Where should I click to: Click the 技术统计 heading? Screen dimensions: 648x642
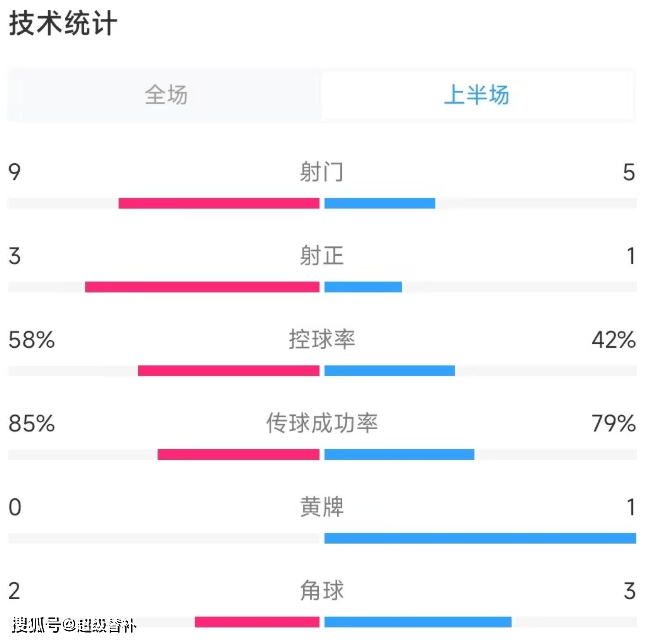pyautogui.click(x=63, y=23)
